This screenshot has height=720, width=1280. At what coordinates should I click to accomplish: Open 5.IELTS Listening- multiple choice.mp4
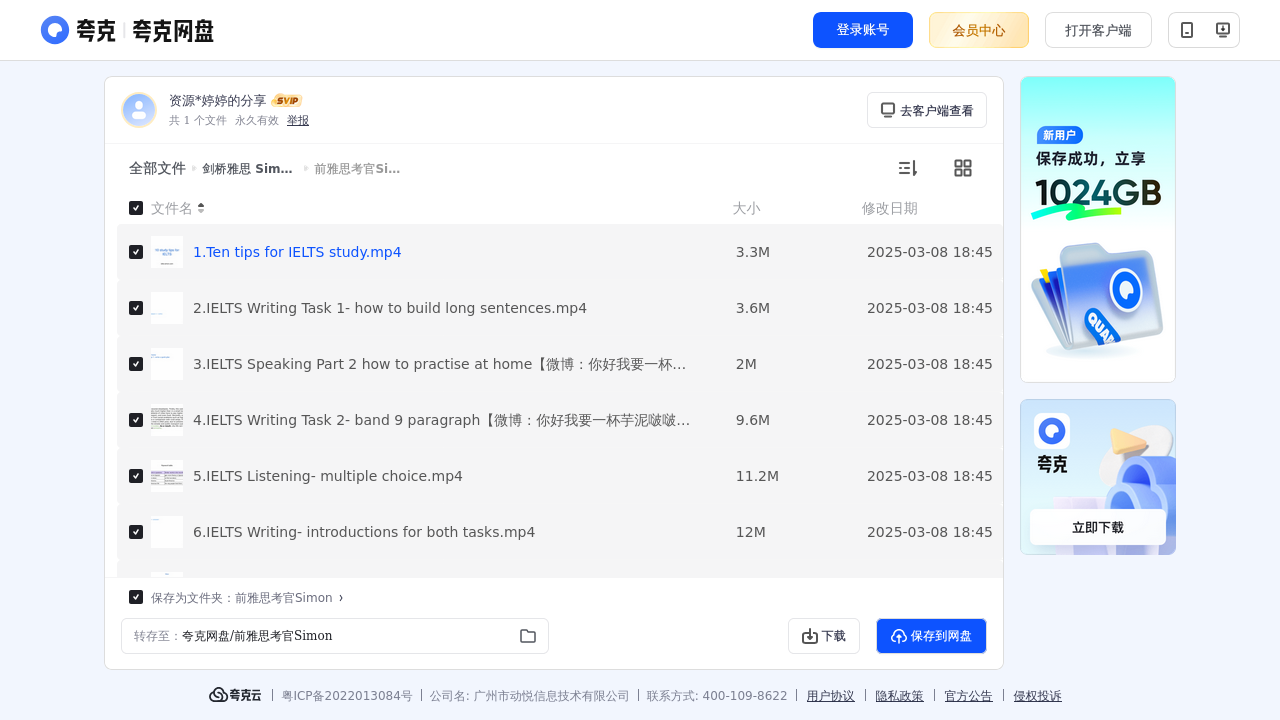click(x=328, y=476)
